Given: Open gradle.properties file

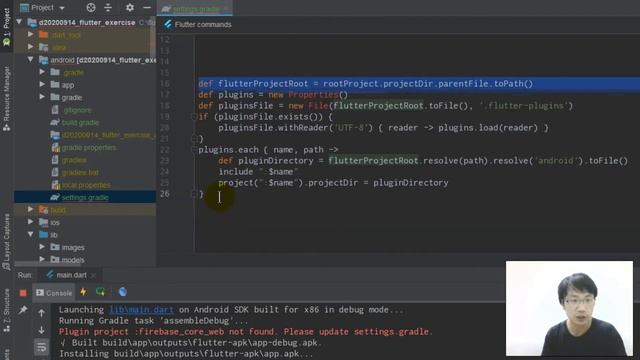Looking at the screenshot, I should click(89, 147).
